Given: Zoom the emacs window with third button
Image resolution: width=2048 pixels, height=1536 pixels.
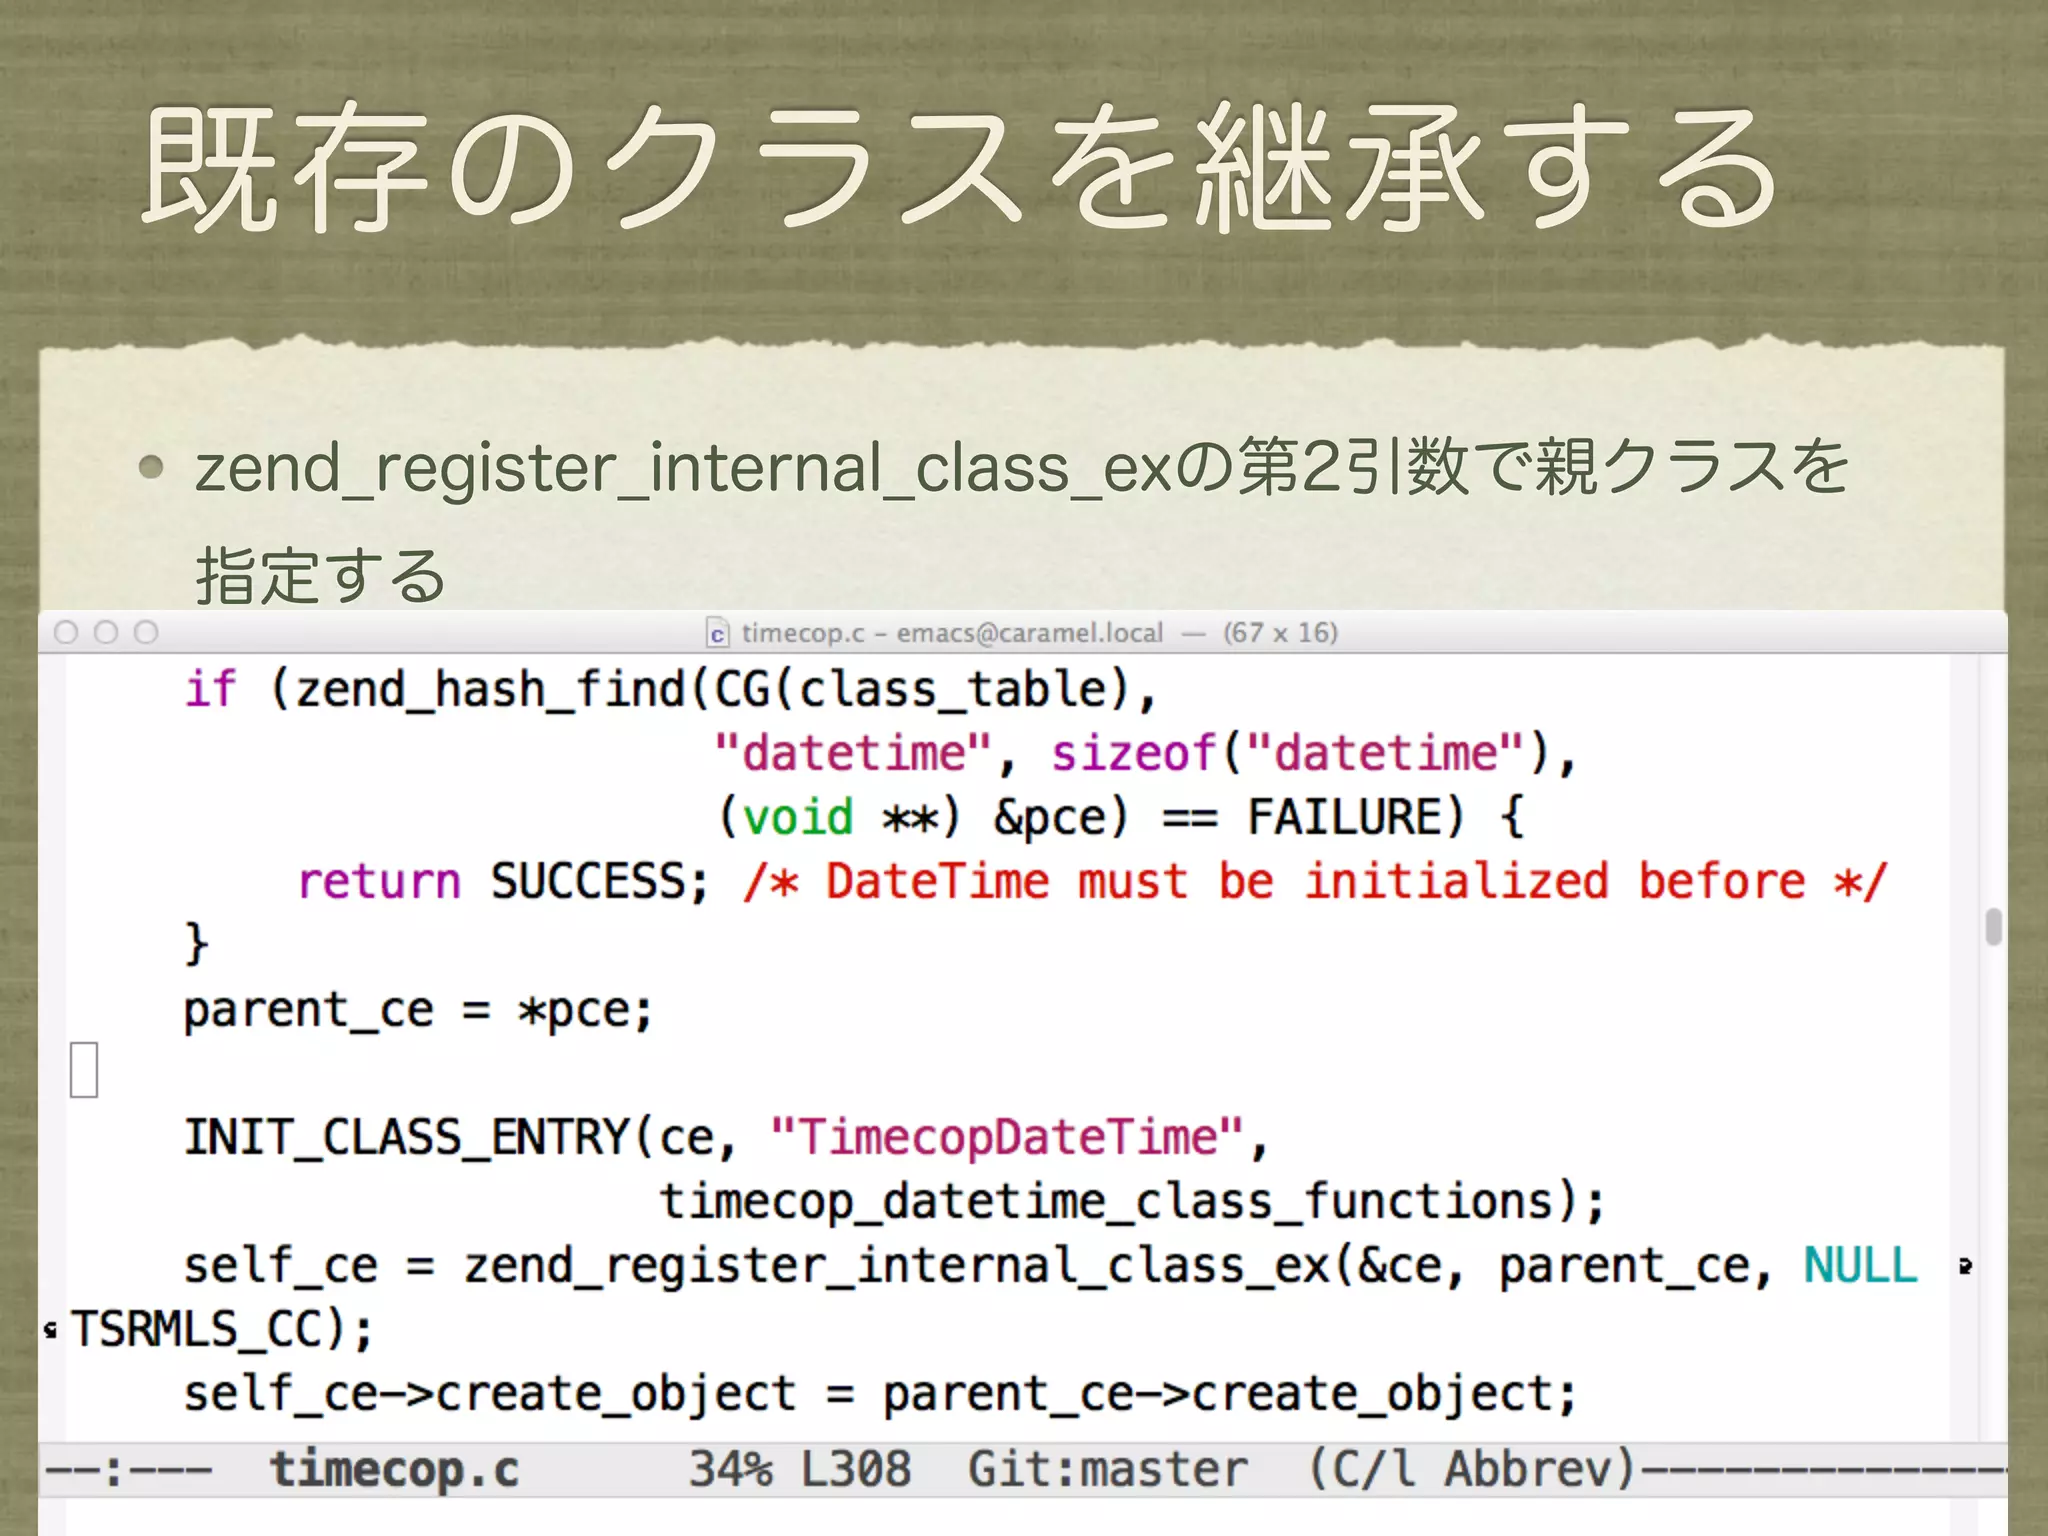Looking at the screenshot, I should point(146,632).
